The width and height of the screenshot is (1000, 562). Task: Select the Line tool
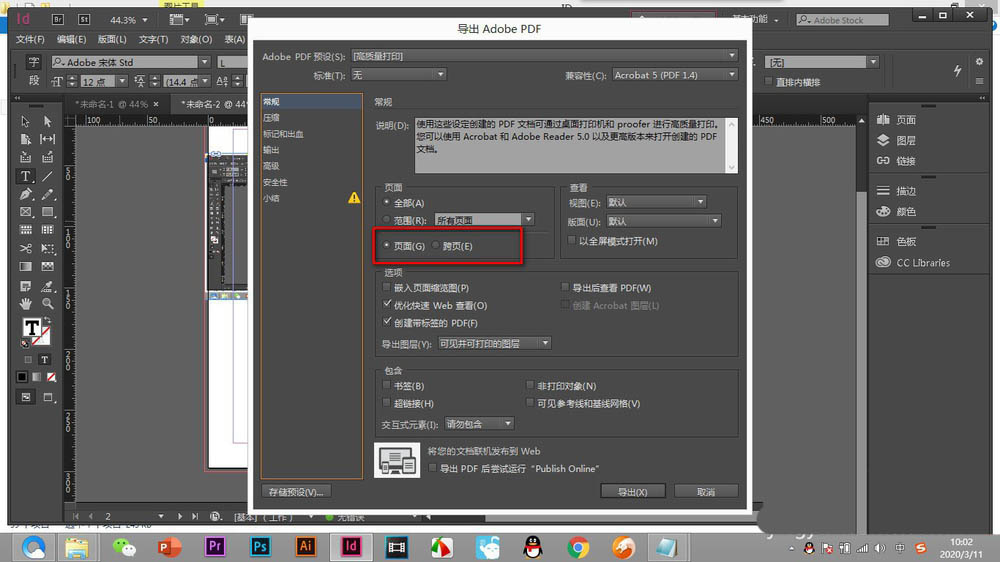point(47,176)
